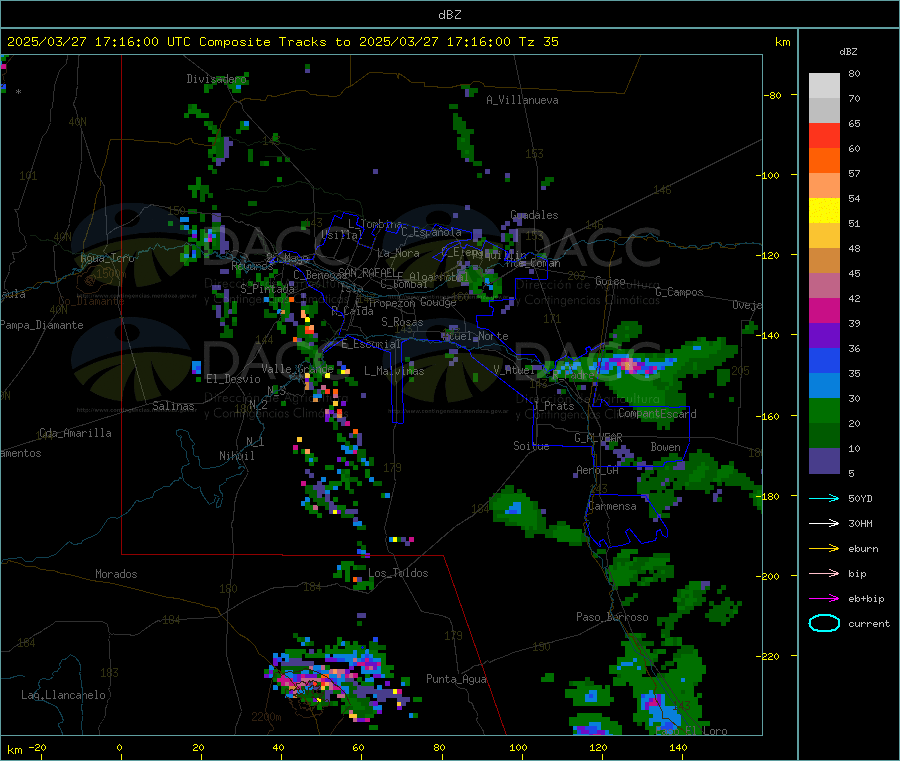The image size is (900, 761).
Task: Click the -80 km vertical axis tick
Action: pyautogui.click(x=773, y=95)
